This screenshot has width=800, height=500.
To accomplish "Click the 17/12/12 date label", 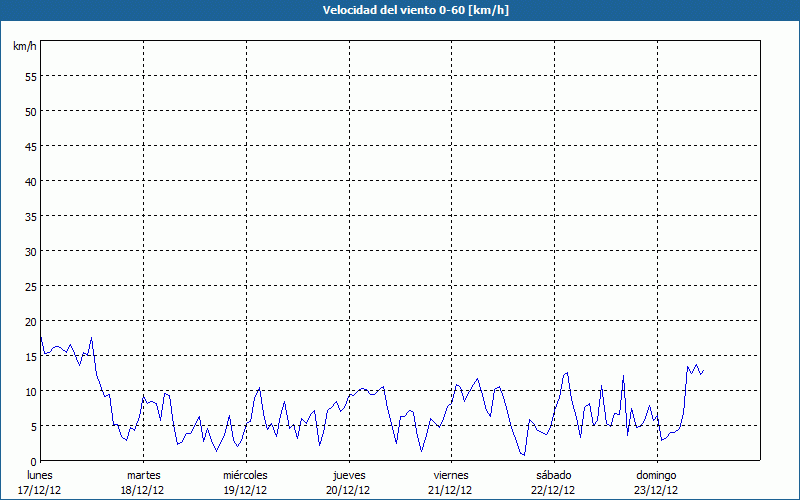I will [x=40, y=490].
